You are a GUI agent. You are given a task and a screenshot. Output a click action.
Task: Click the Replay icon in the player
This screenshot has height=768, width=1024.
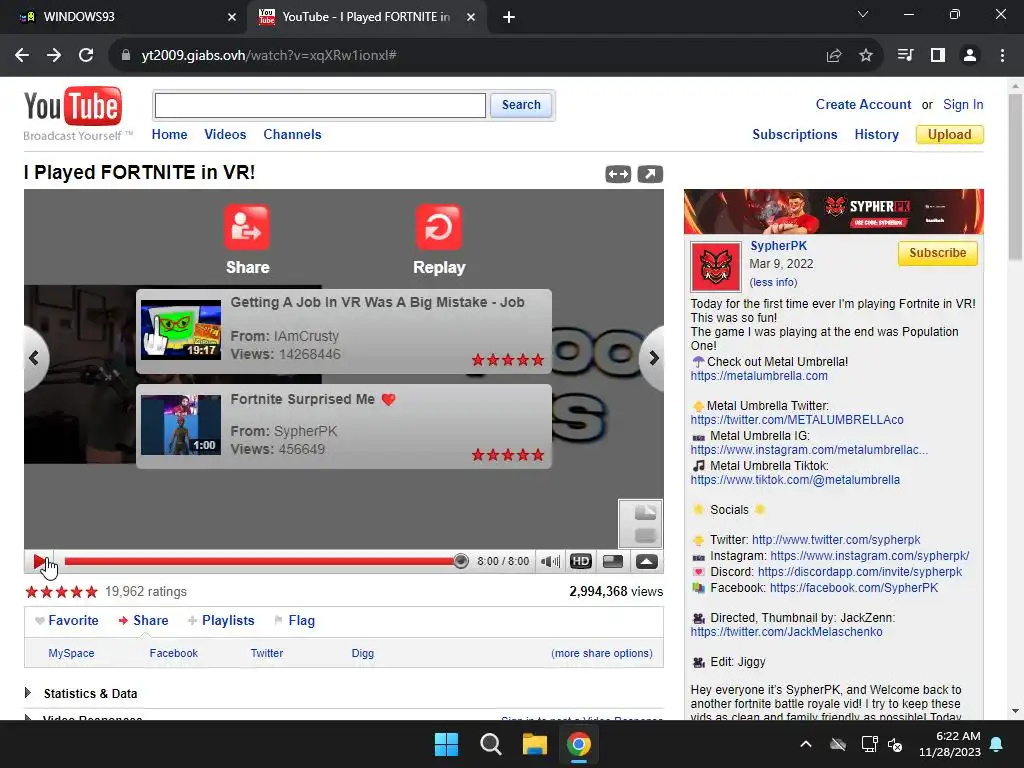(x=438, y=227)
